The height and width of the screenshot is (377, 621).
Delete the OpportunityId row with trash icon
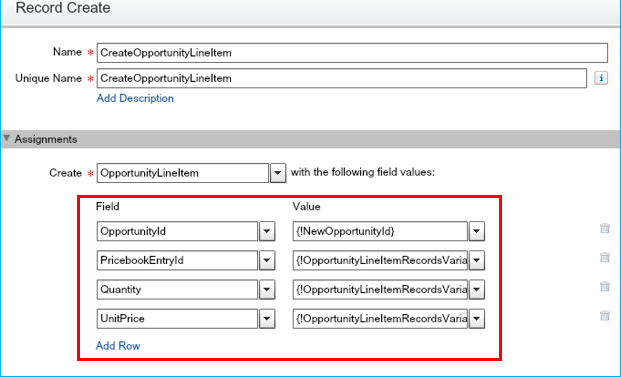click(x=605, y=228)
